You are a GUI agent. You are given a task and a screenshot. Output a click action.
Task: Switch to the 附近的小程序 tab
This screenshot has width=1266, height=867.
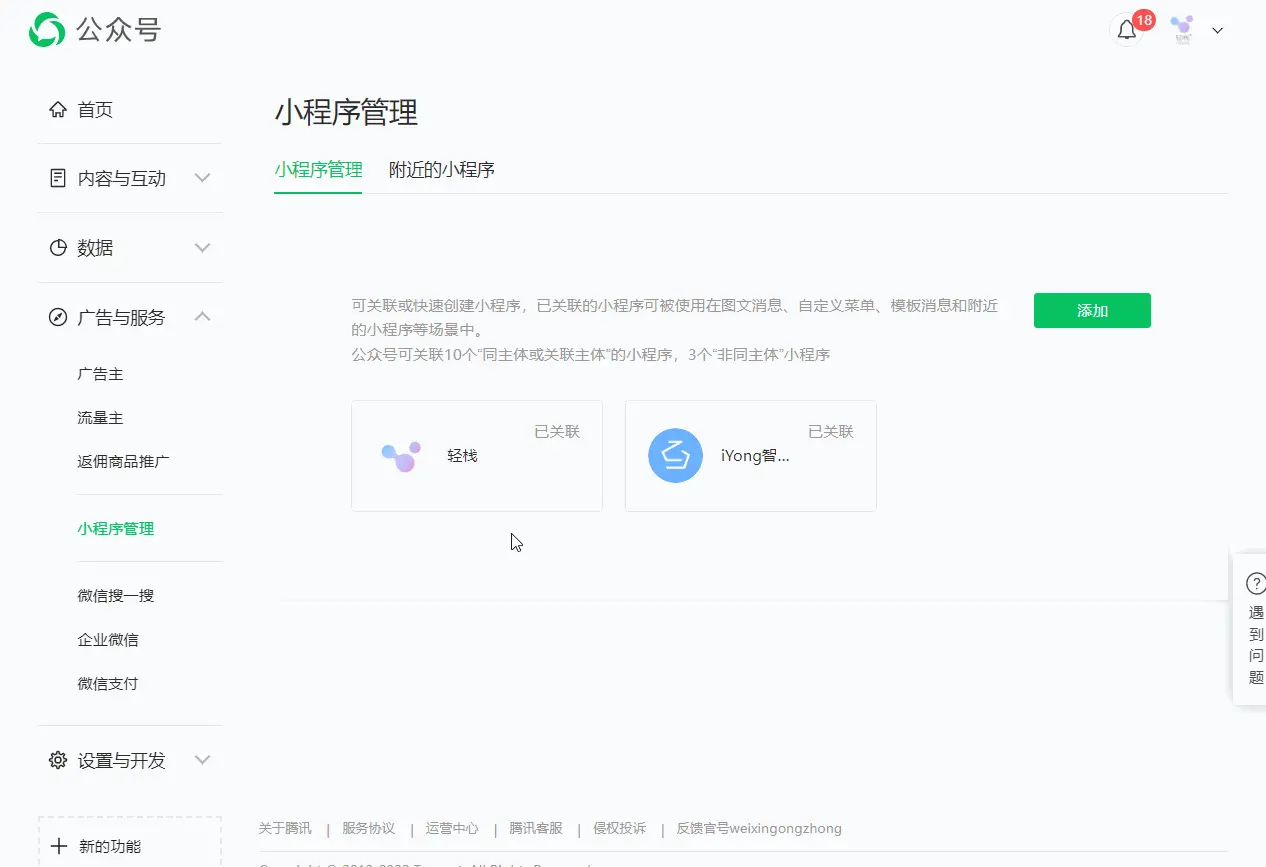click(442, 170)
